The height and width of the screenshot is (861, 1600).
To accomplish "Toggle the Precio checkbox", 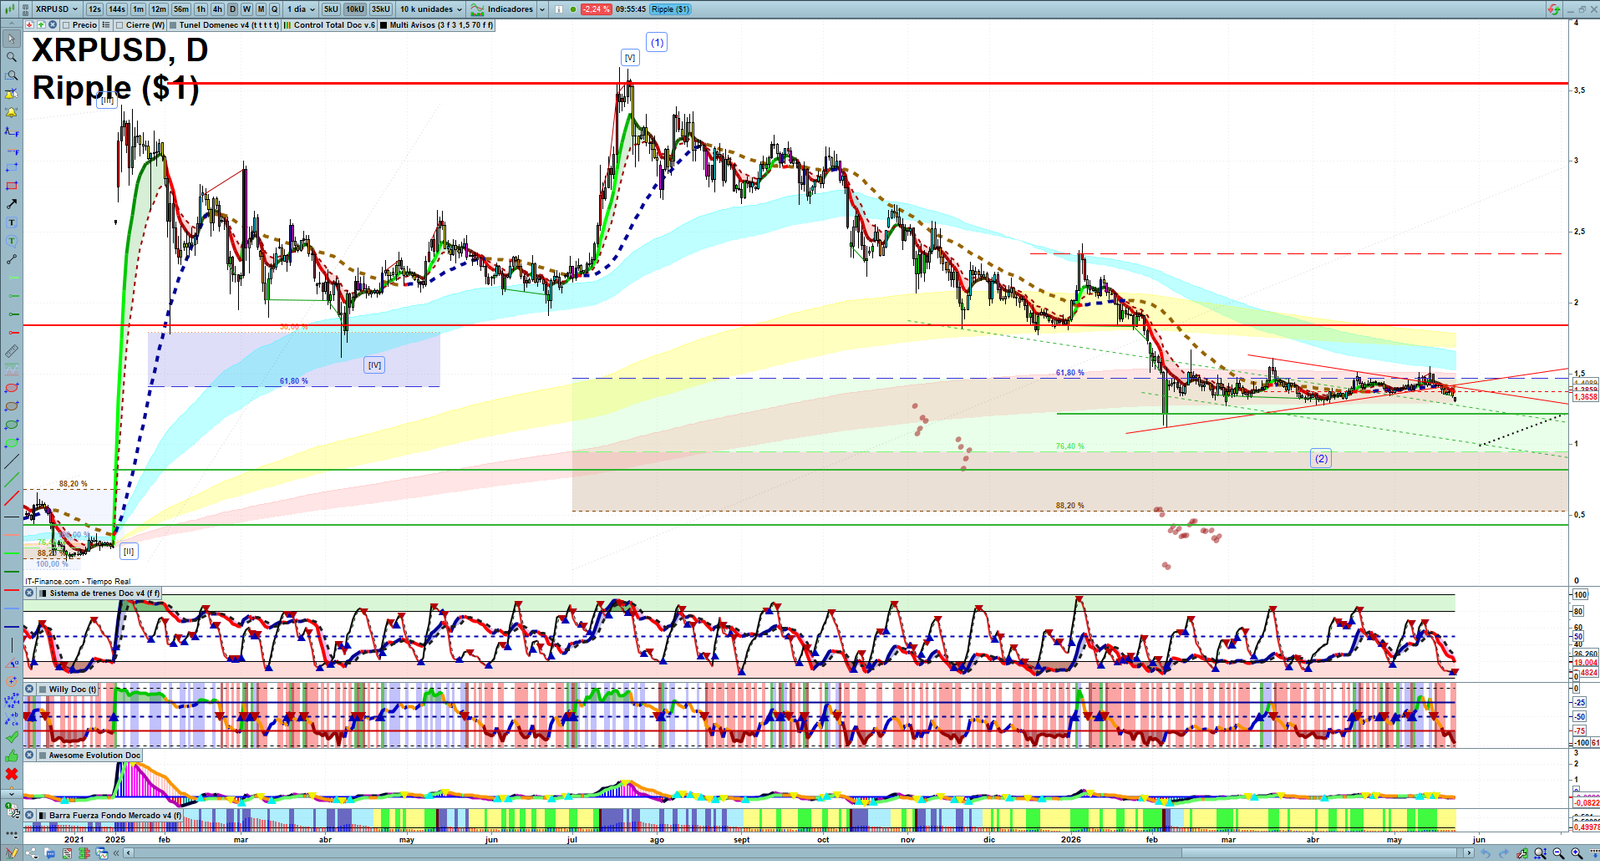I will click(66, 25).
